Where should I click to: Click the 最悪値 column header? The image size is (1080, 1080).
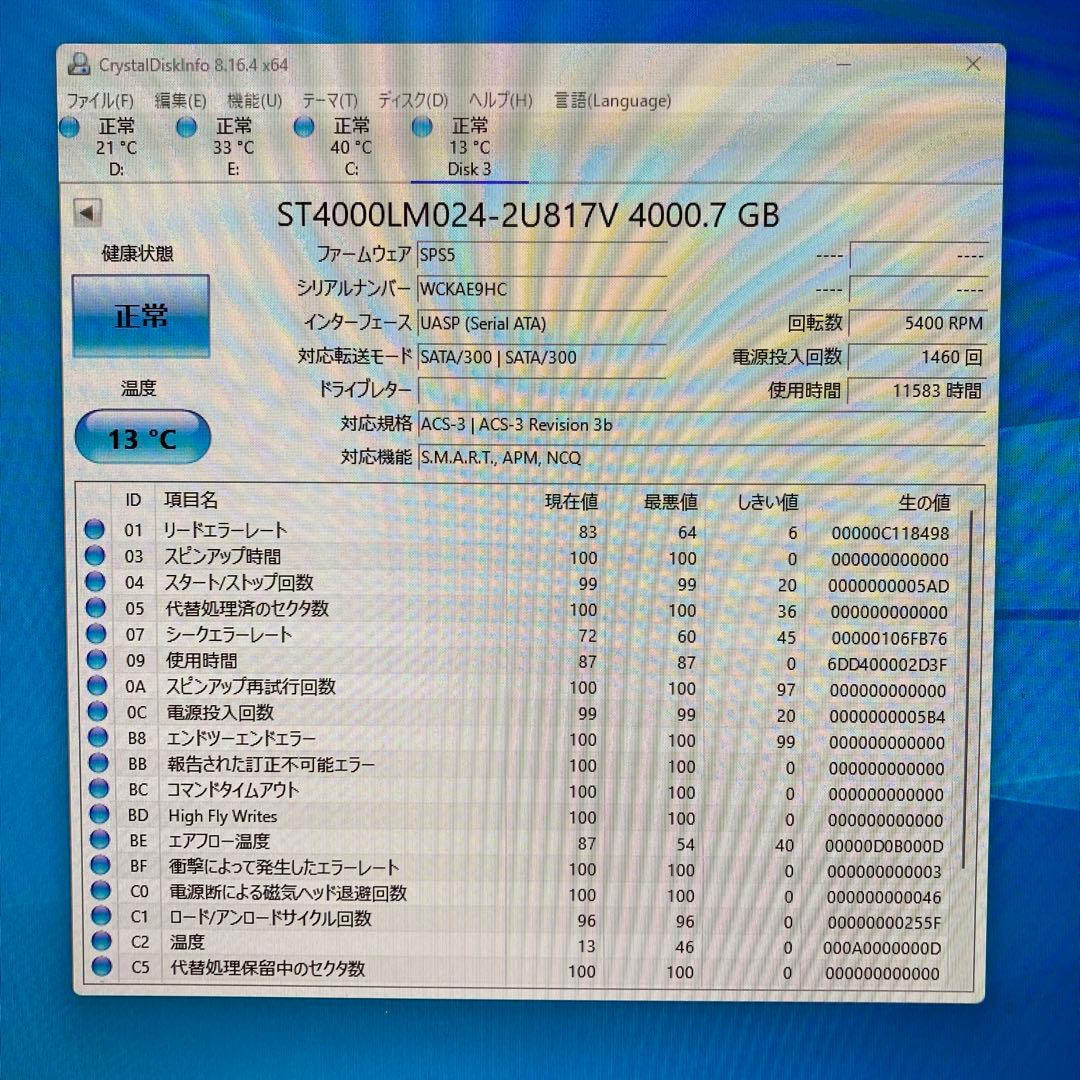pyautogui.click(x=670, y=502)
